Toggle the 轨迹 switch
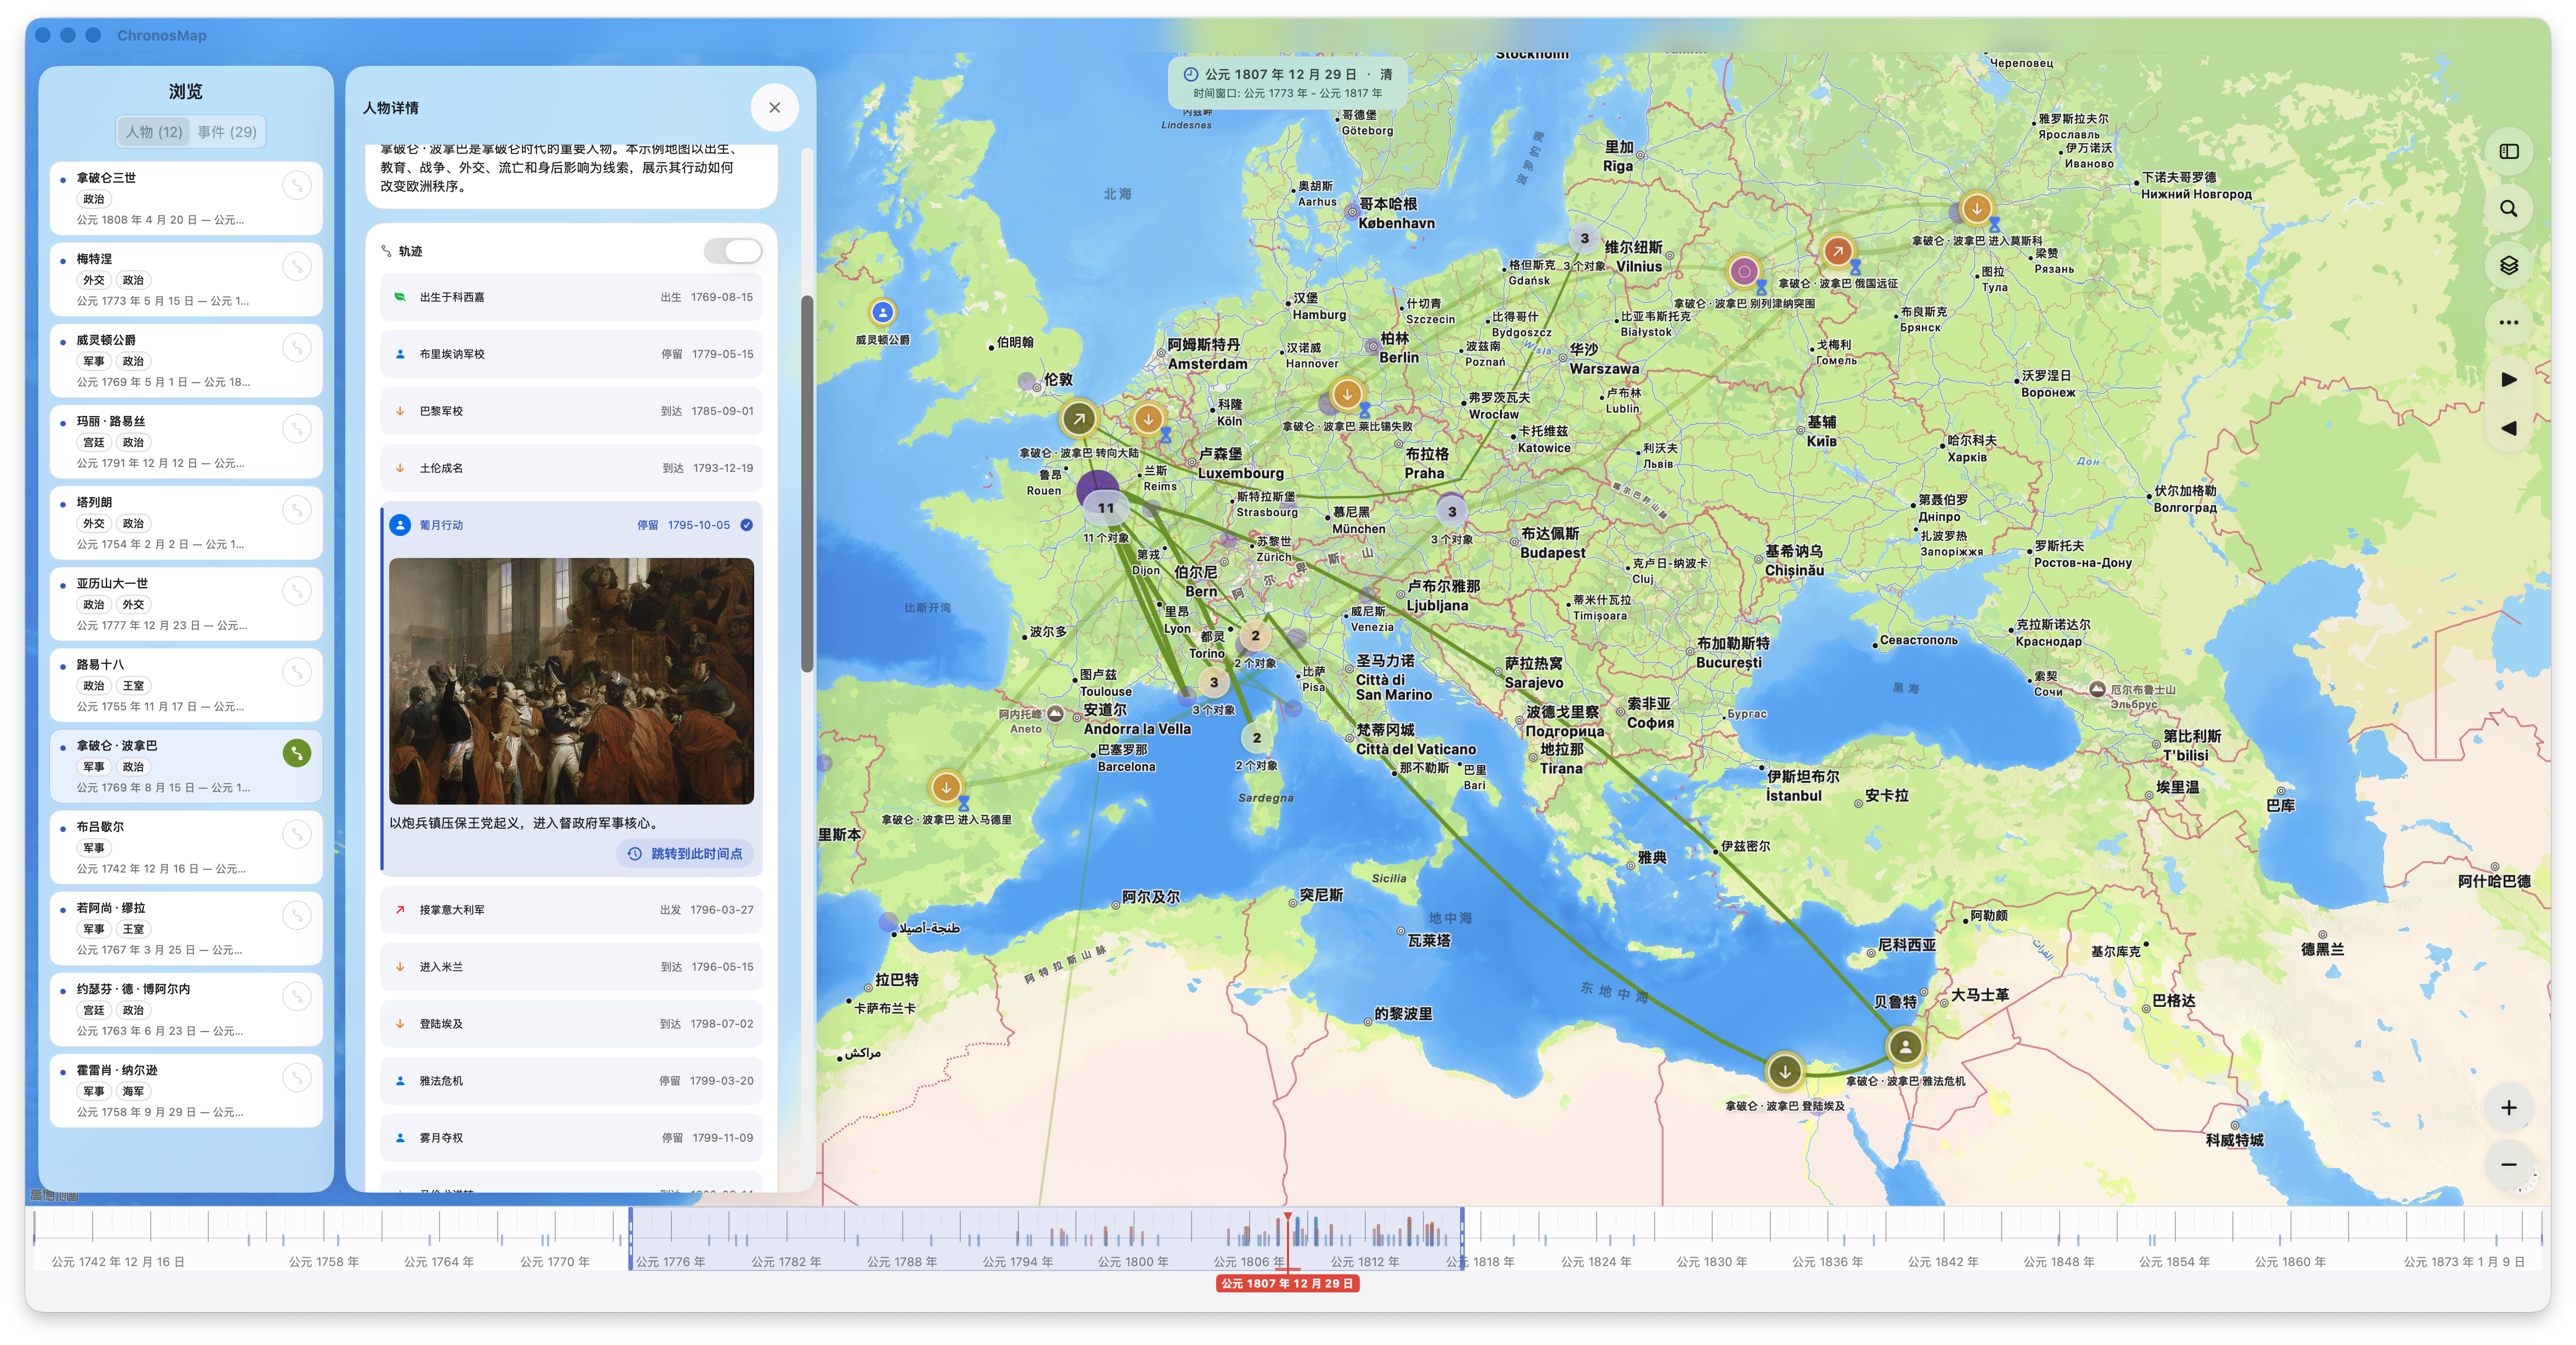 pos(733,251)
